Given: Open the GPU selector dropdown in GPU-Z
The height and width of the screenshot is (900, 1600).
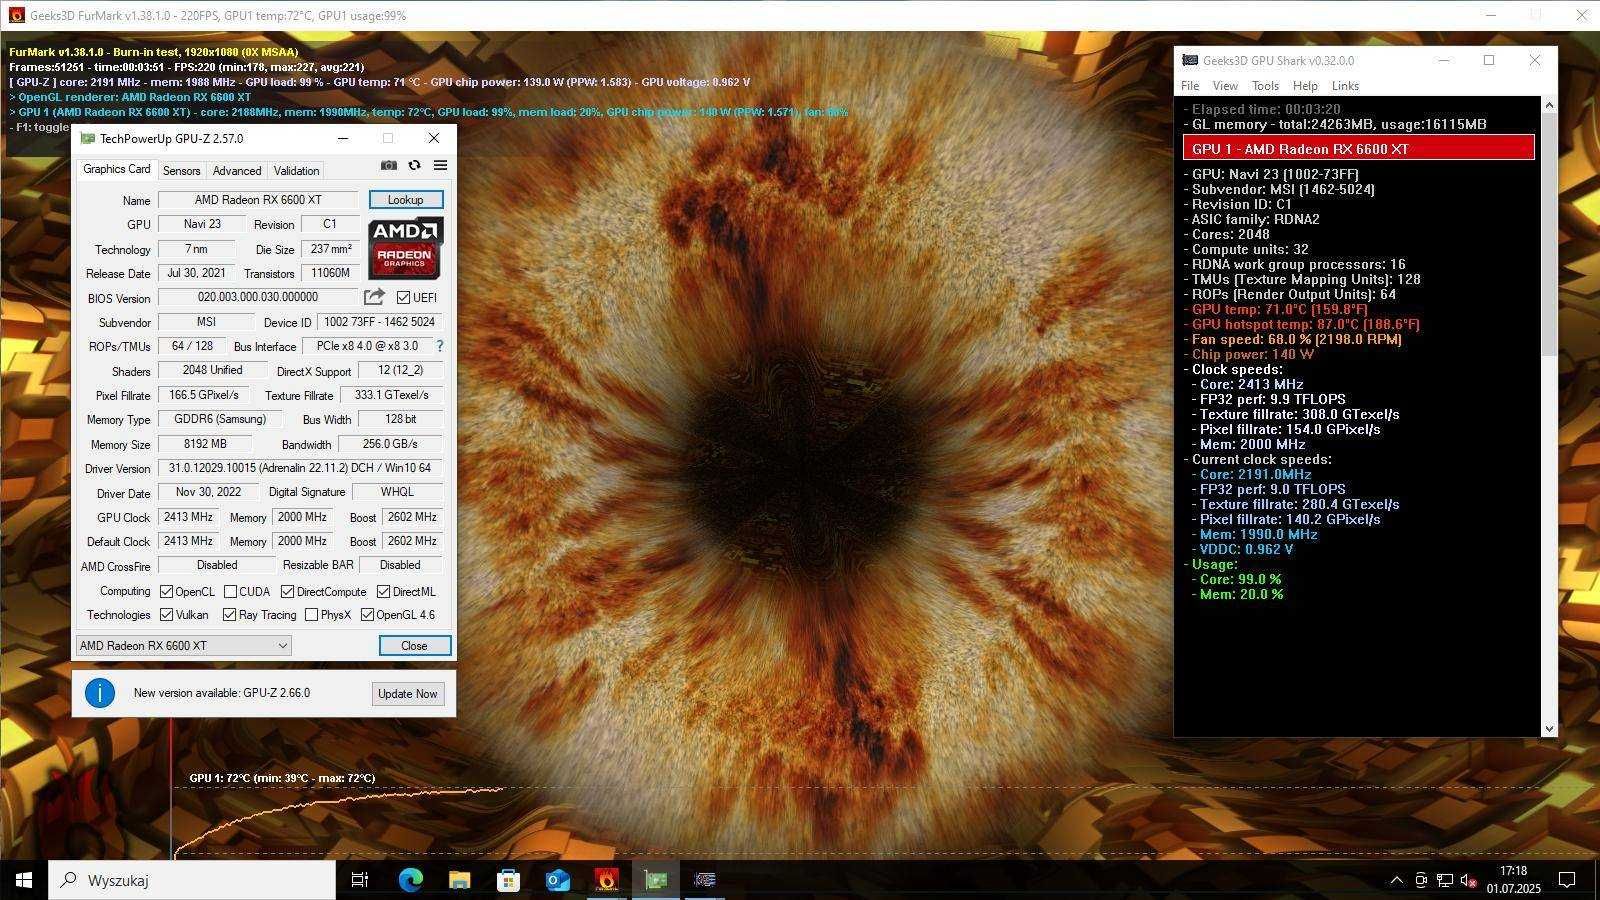Looking at the screenshot, I should 184,646.
